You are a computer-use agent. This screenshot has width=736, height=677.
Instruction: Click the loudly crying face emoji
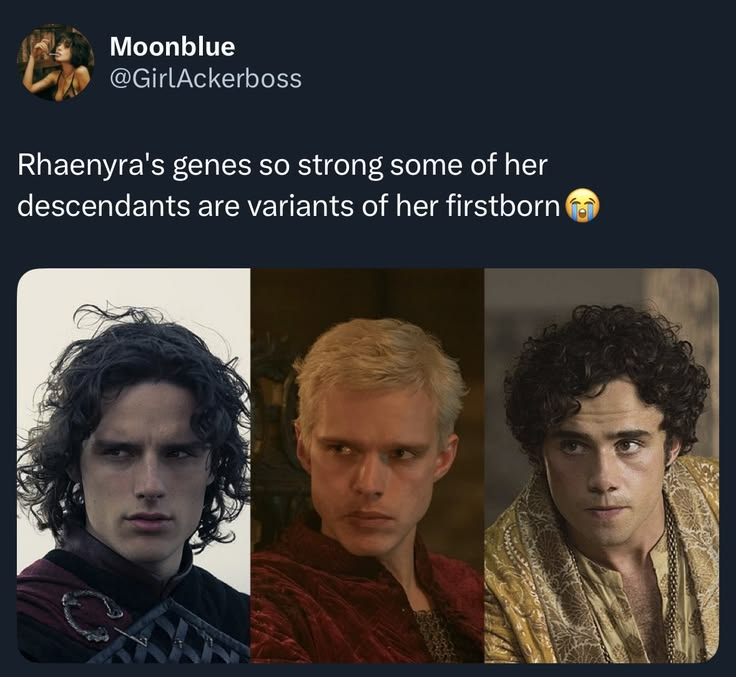pyautogui.click(x=583, y=207)
